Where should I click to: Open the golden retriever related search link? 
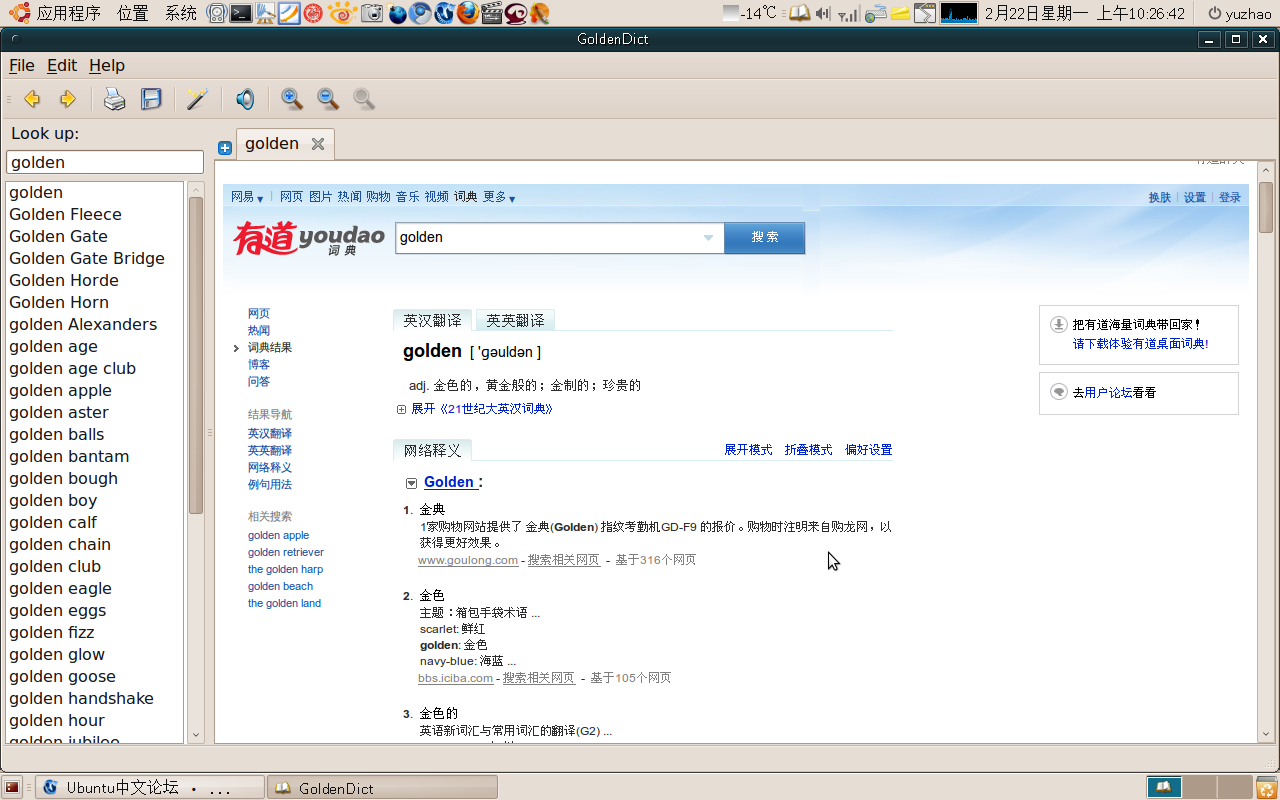[286, 552]
